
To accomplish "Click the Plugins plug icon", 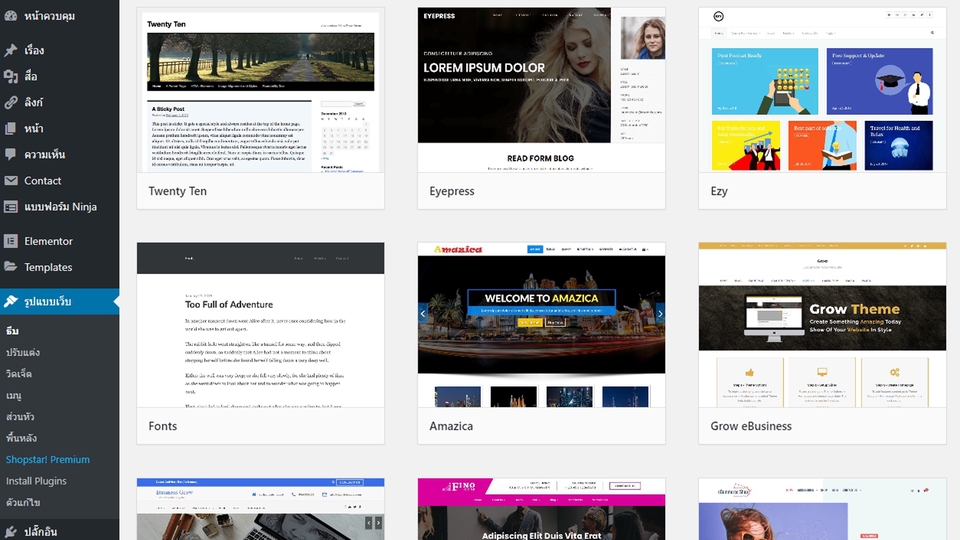I will (x=10, y=531).
